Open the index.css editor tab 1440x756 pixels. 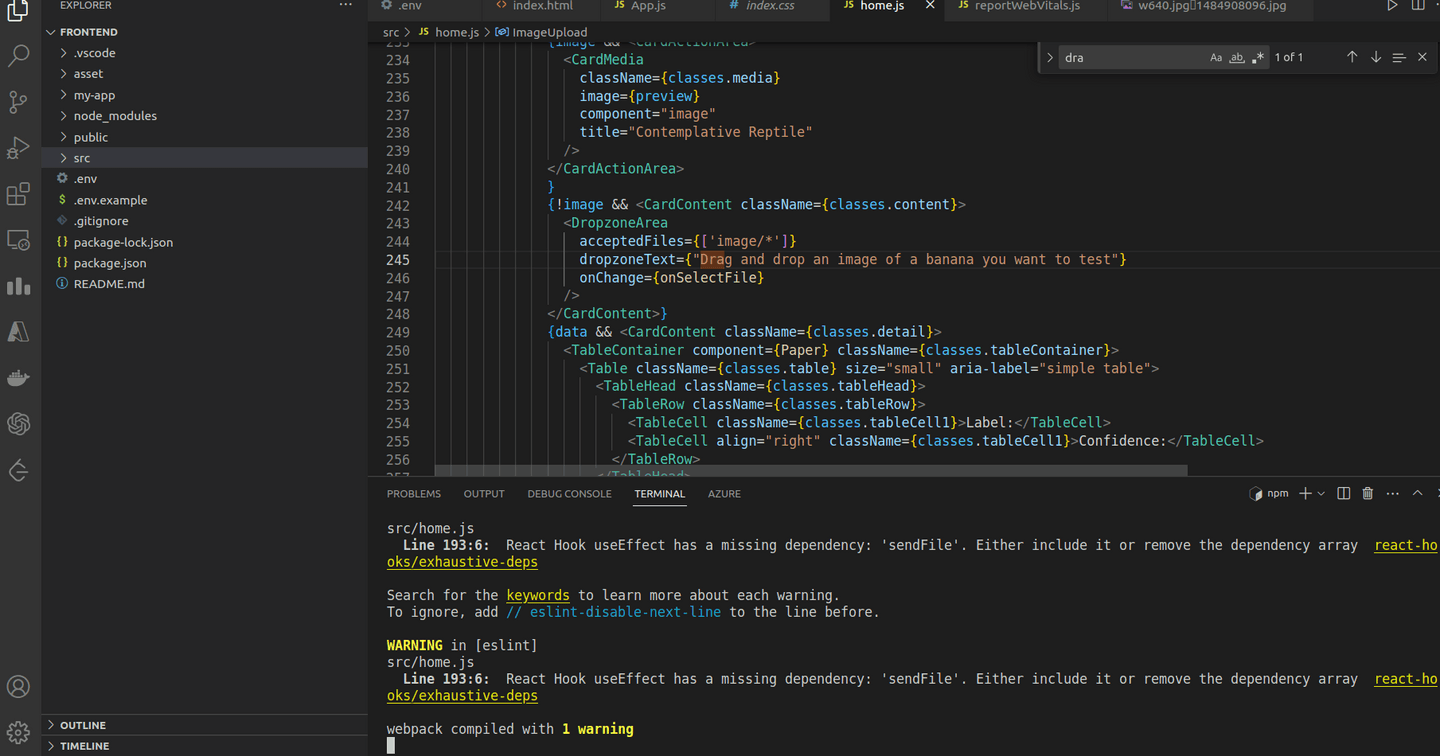770,6
